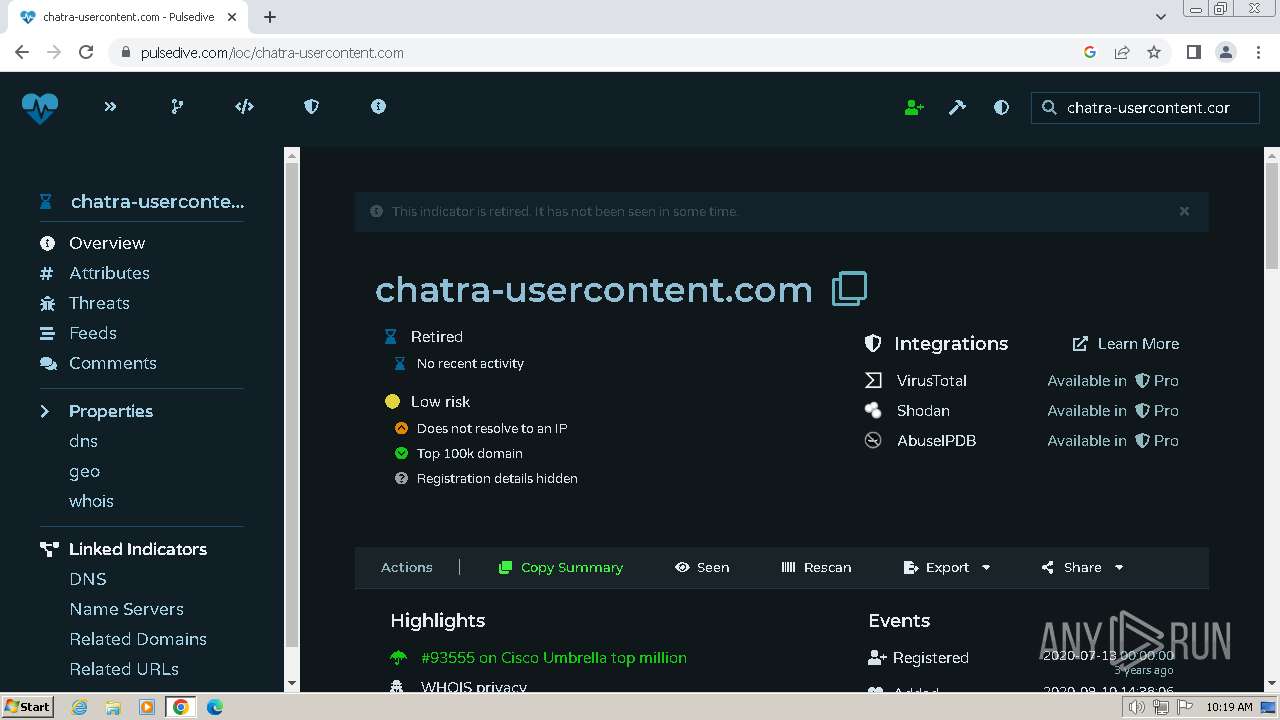The image size is (1280, 720).
Task: Open the gavel tools icon
Action: (x=957, y=107)
